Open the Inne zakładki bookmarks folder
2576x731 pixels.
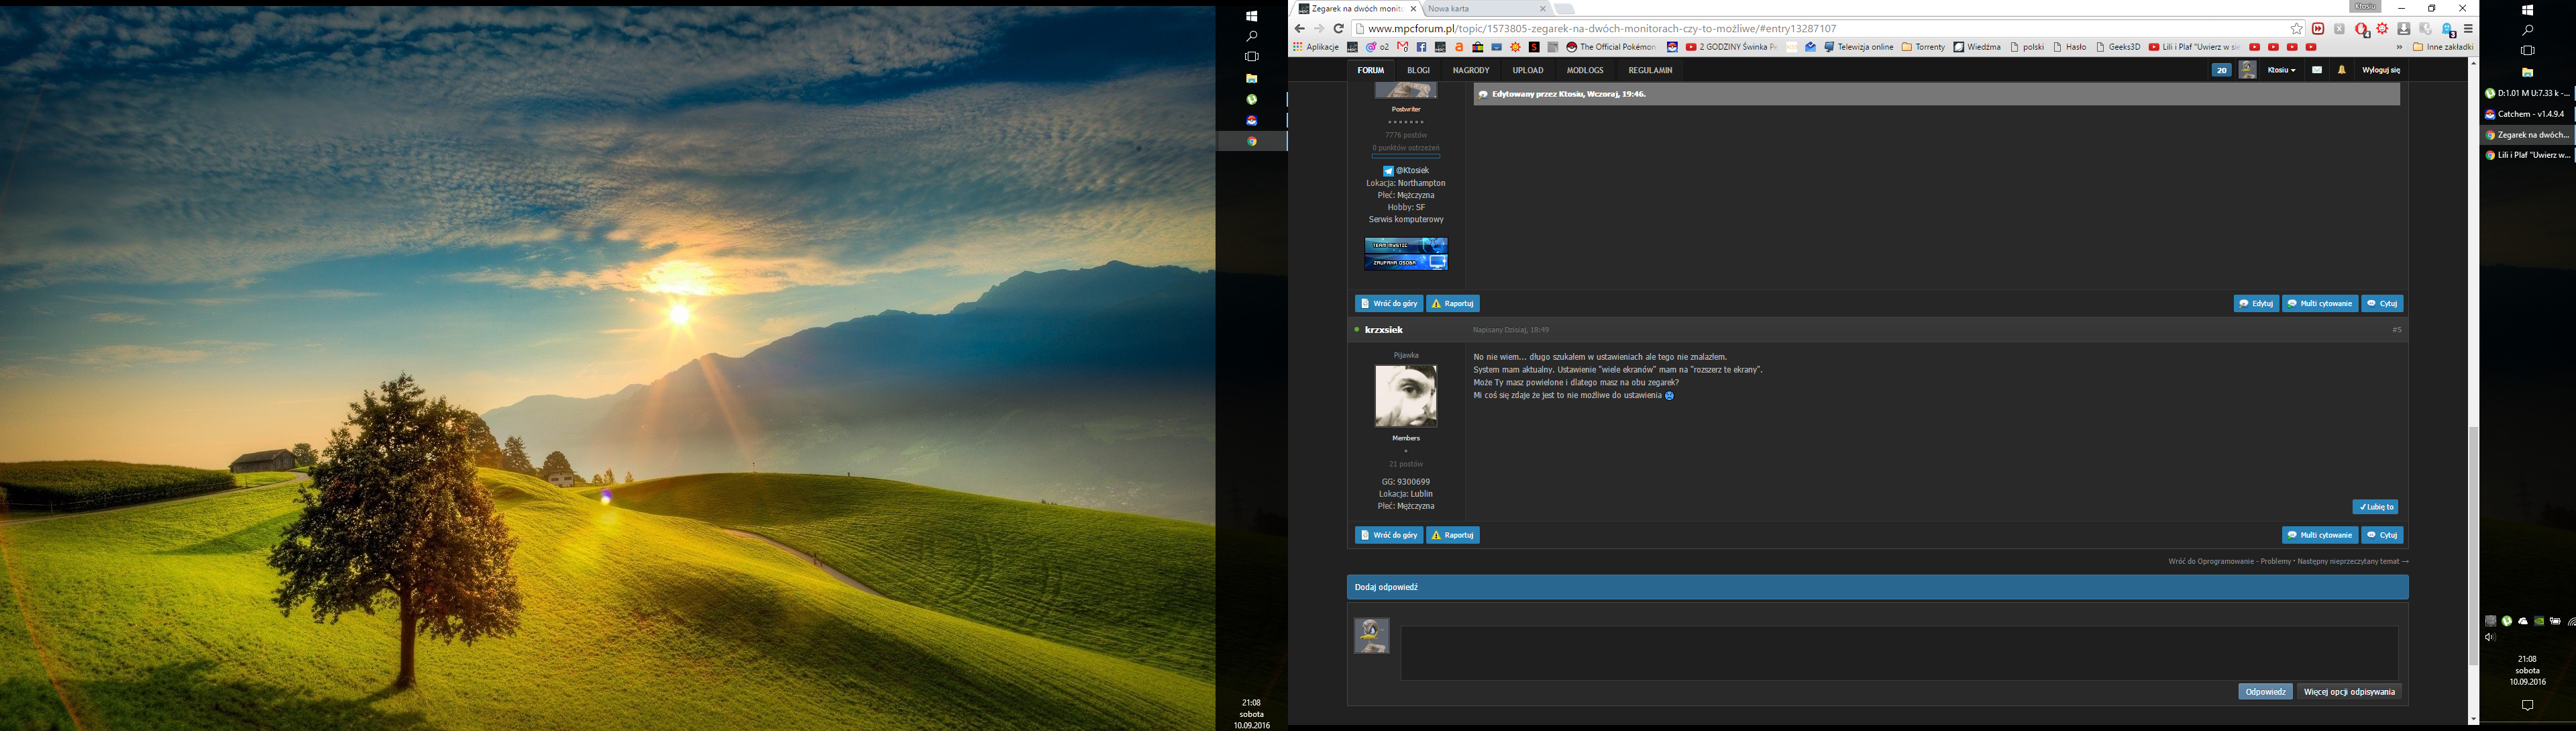point(2443,47)
